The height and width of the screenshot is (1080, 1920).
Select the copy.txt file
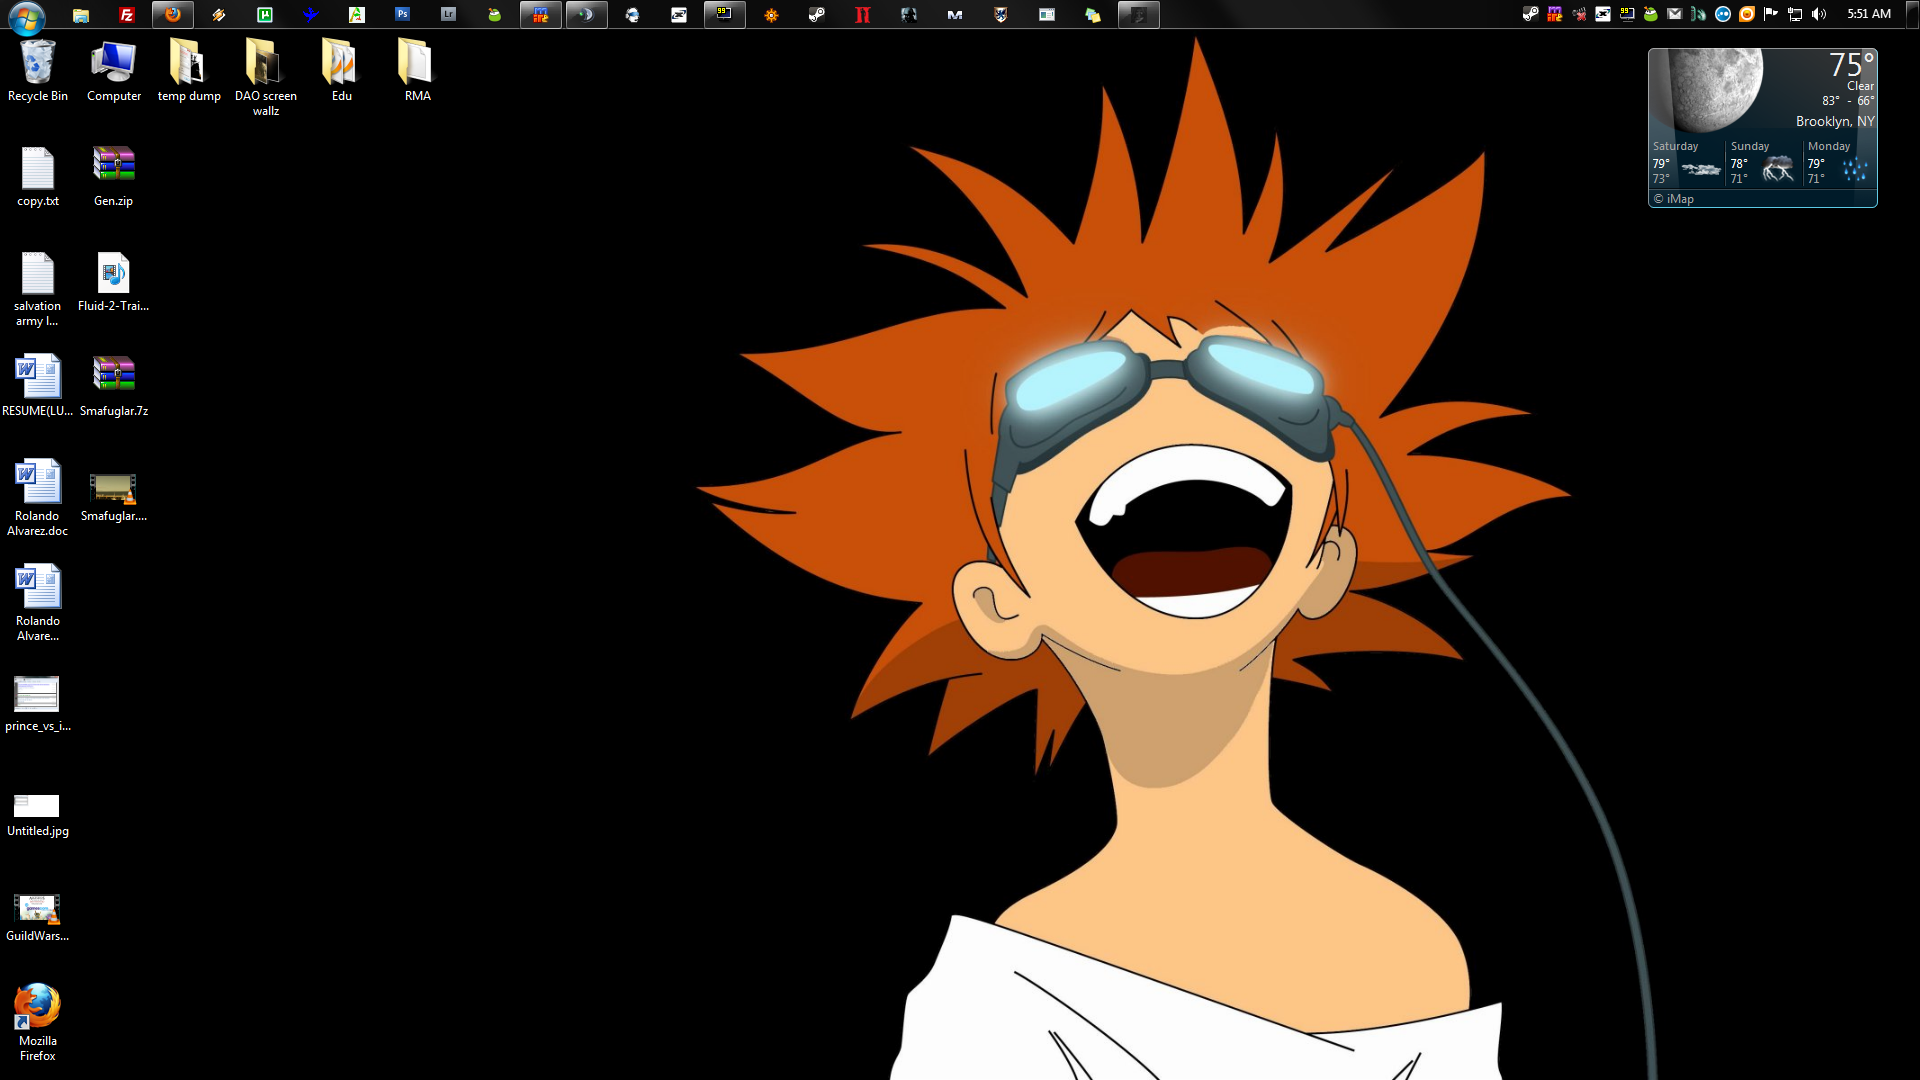tap(38, 177)
